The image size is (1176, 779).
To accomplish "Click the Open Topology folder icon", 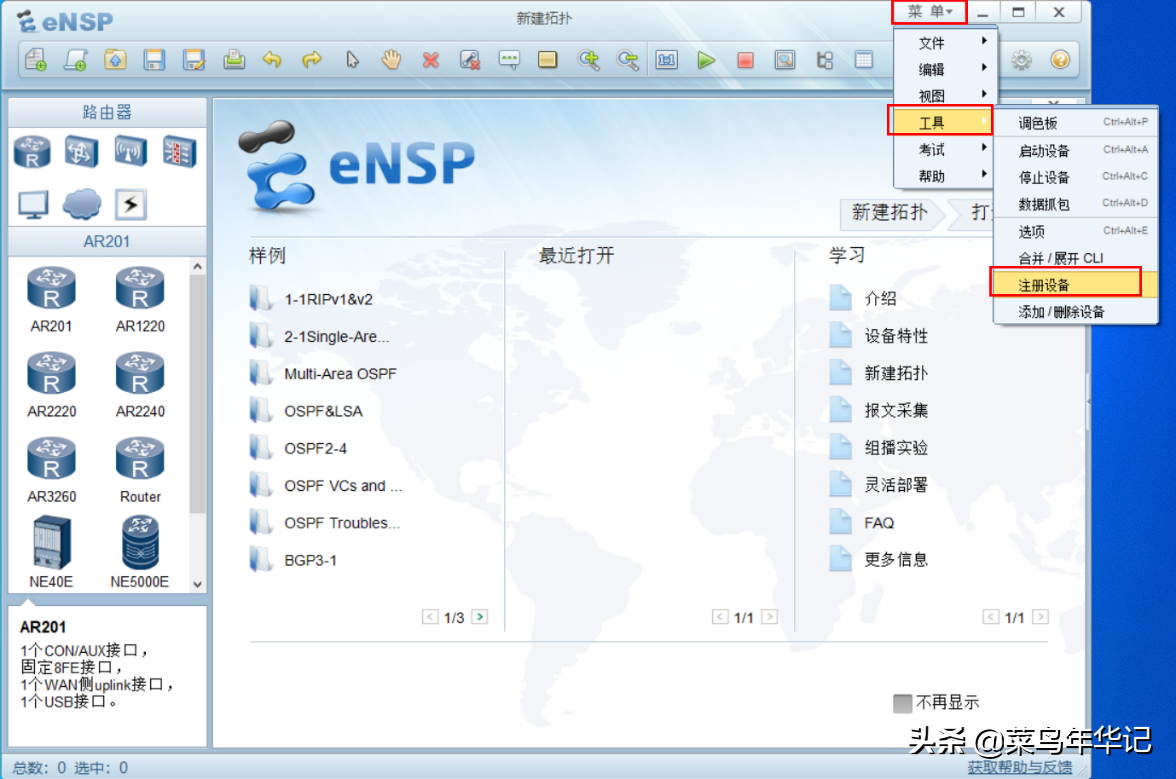I will tap(115, 59).
